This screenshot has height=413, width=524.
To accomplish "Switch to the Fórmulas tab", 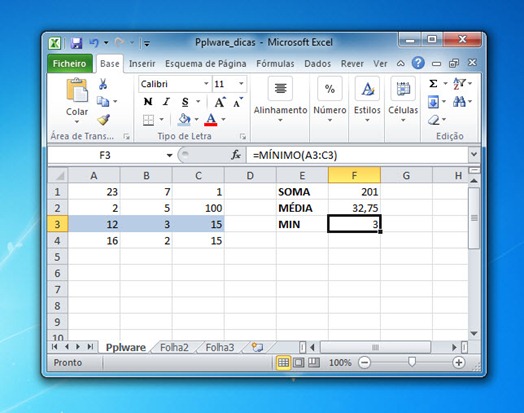I will click(275, 63).
